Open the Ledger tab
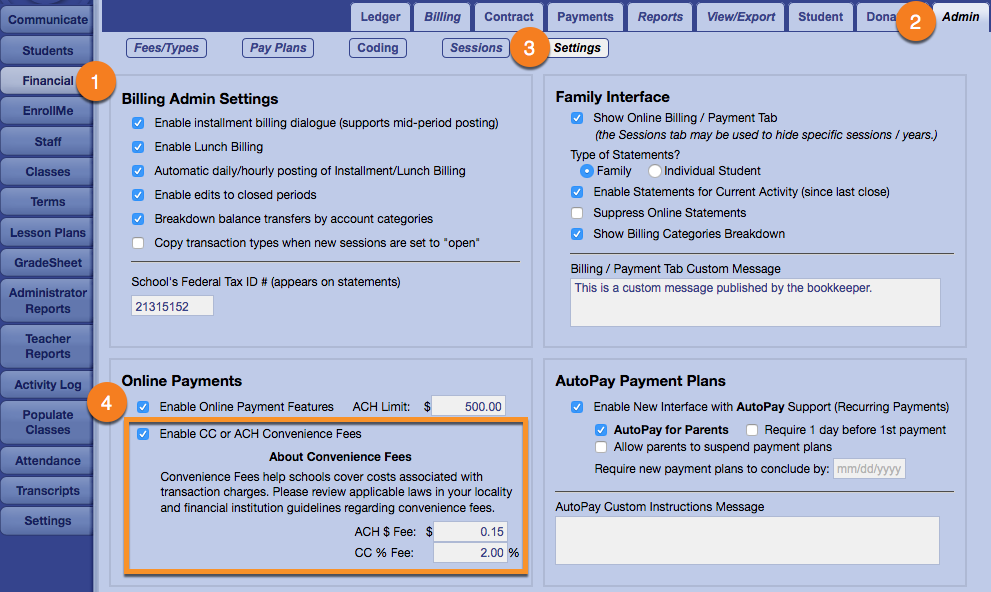Screen dimensions: 991x592 click(380, 17)
